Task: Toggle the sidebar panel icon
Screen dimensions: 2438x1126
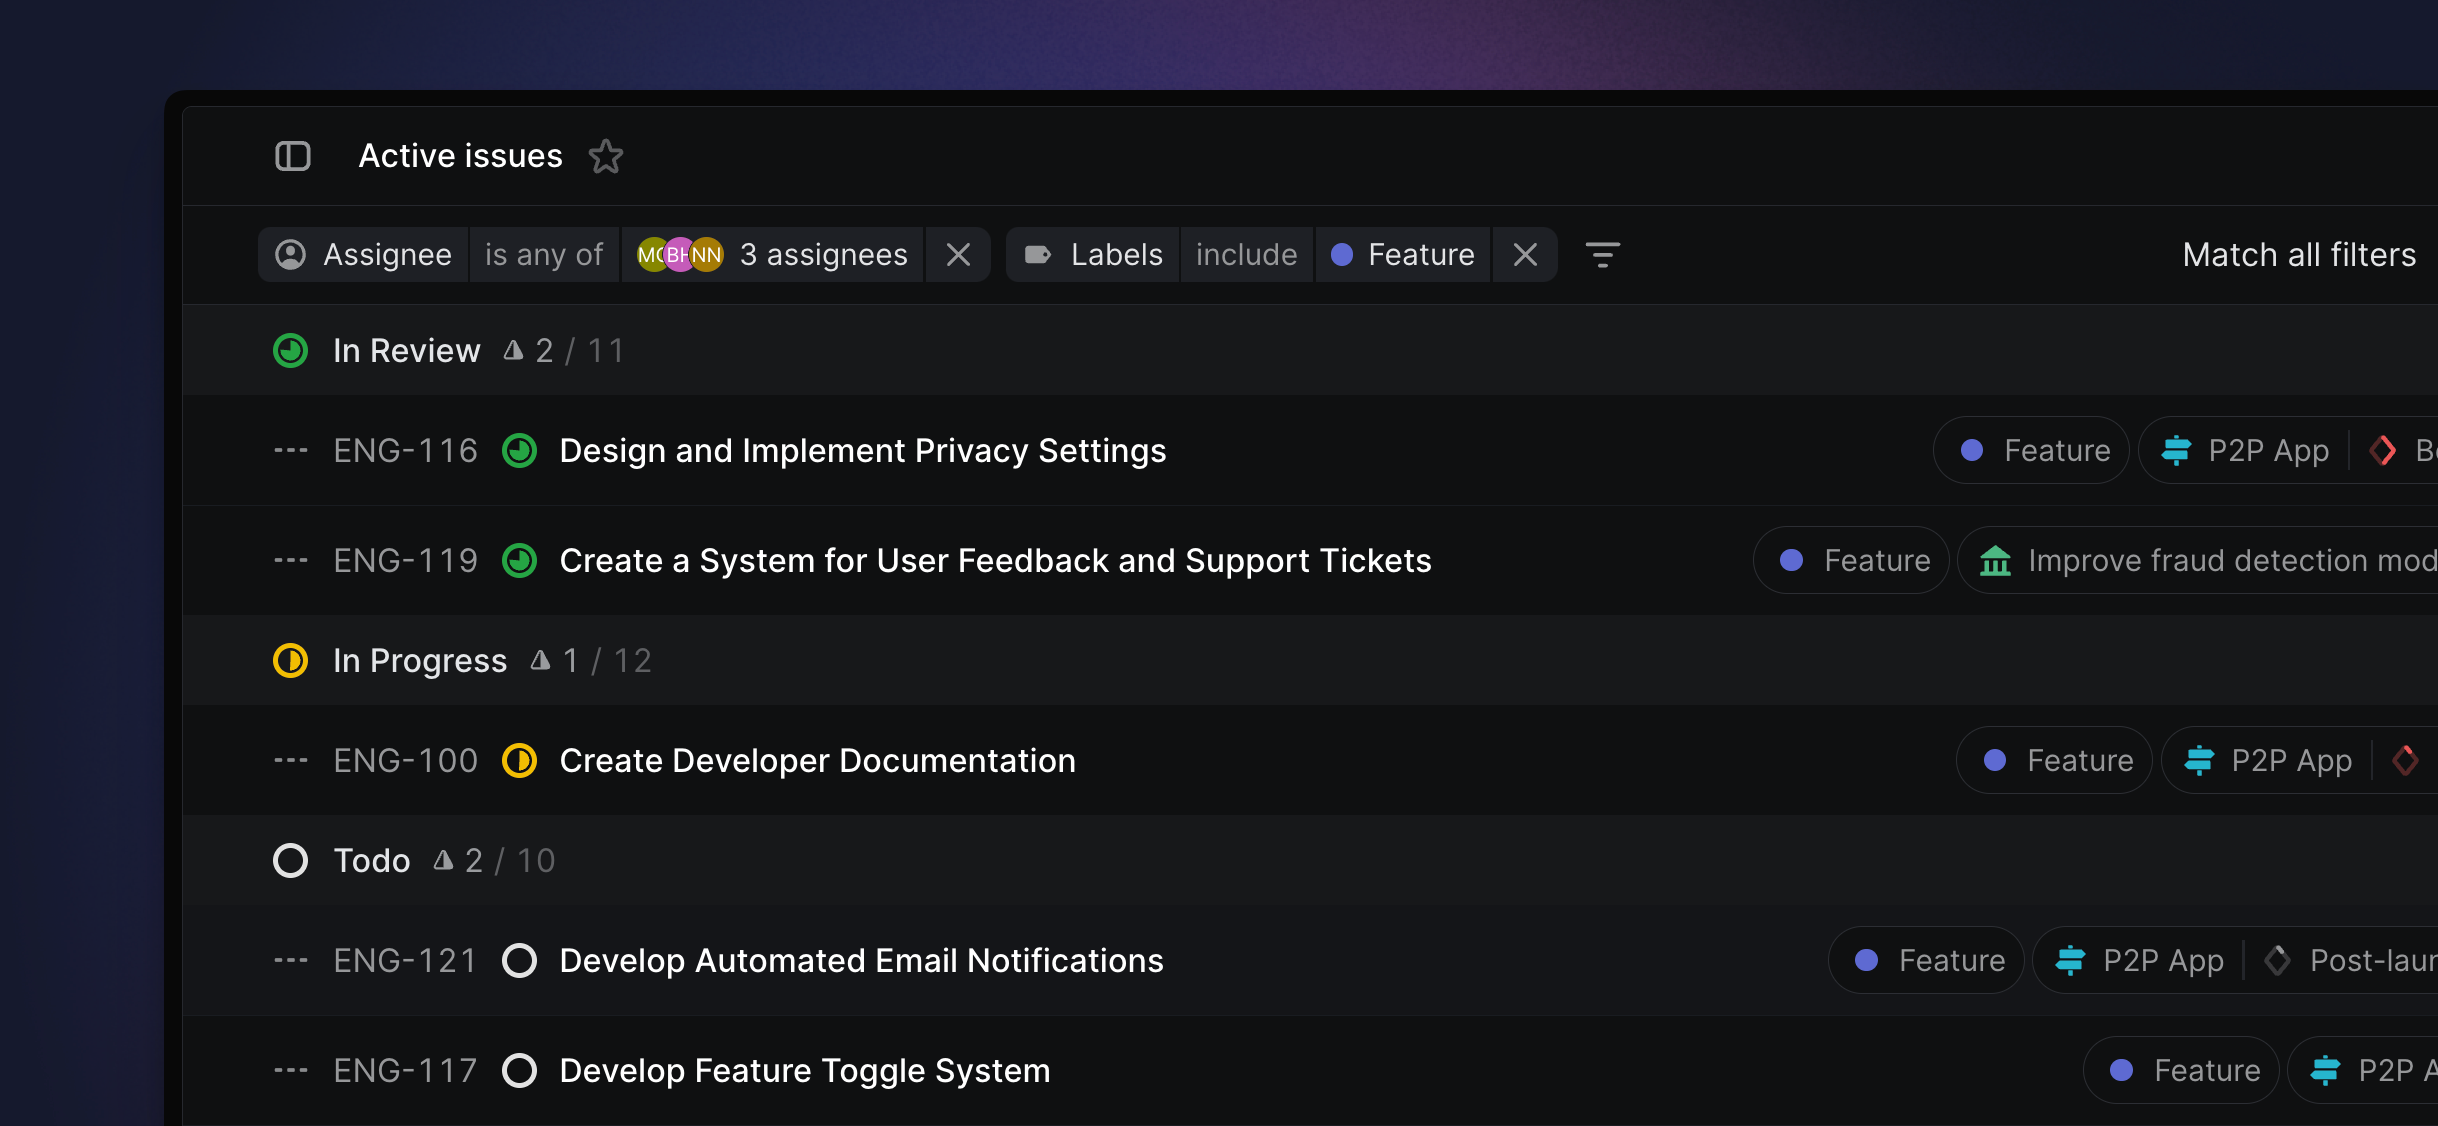Action: tap(292, 156)
